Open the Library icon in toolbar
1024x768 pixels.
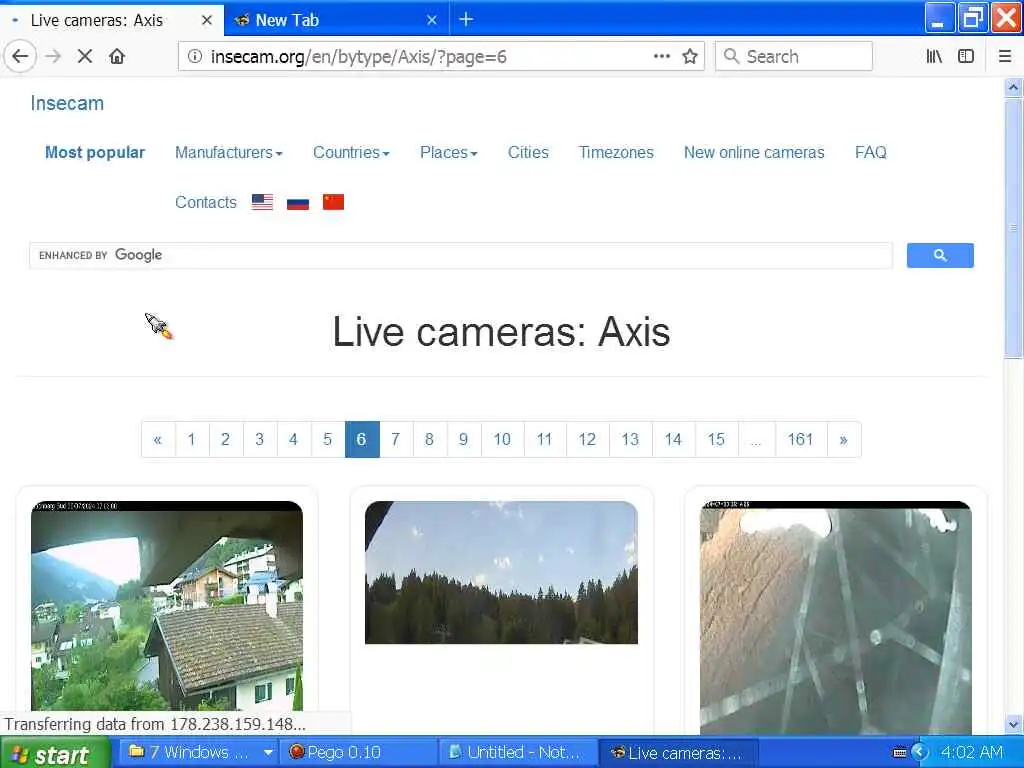[934, 56]
